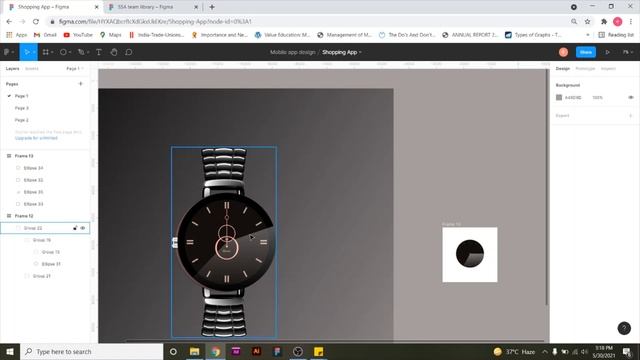
Task: Show hidden system tray icons
Action: (544, 351)
